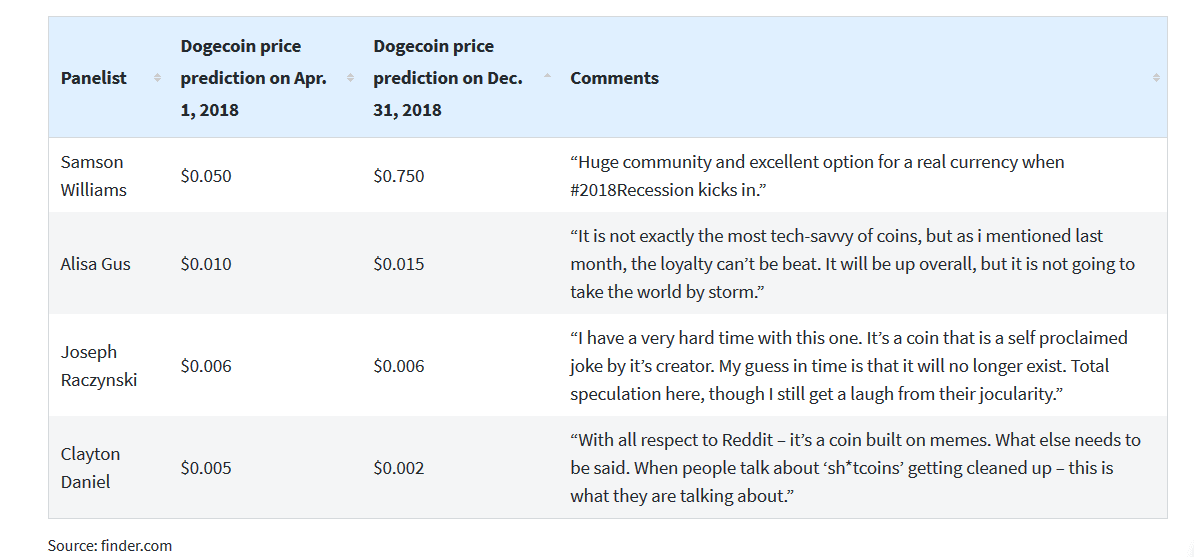Click the $0.750 December prediction value
Viewport: 1194px width, 557px height.
click(x=398, y=176)
